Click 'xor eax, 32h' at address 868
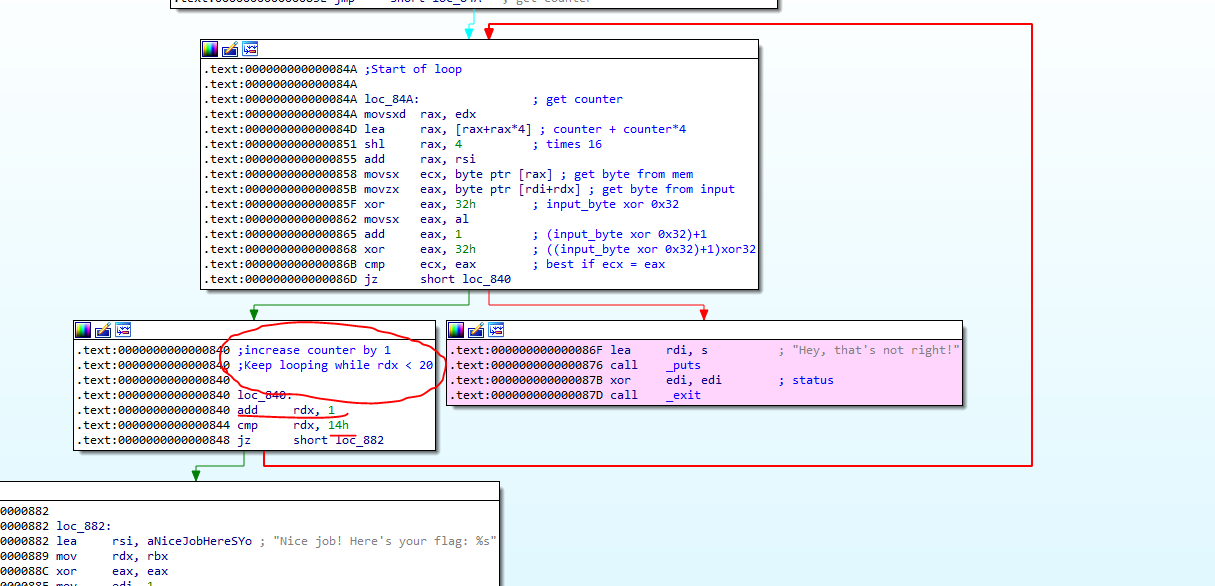1215x586 pixels. point(420,249)
